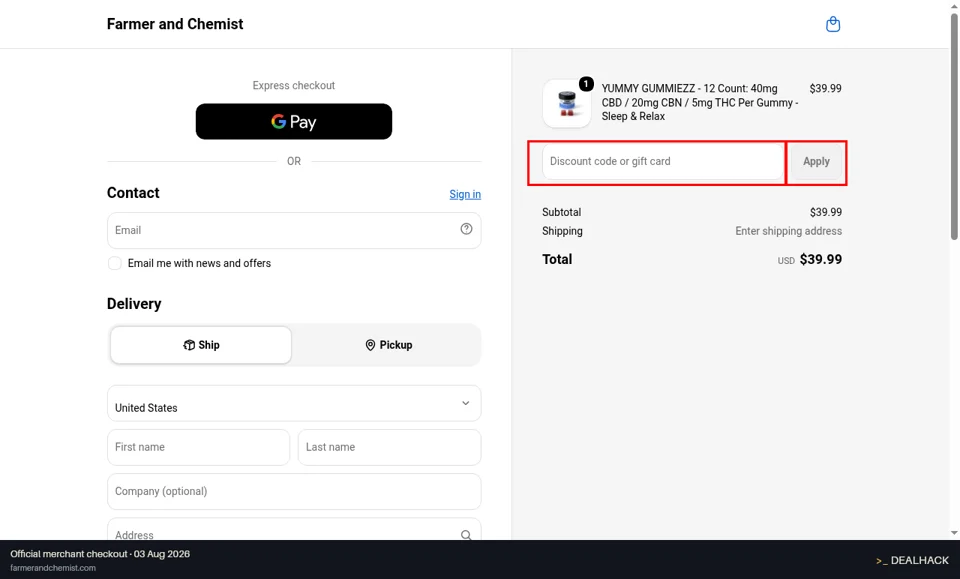Click the address search magnifier icon
960x579 pixels.
pyautogui.click(x=466, y=535)
